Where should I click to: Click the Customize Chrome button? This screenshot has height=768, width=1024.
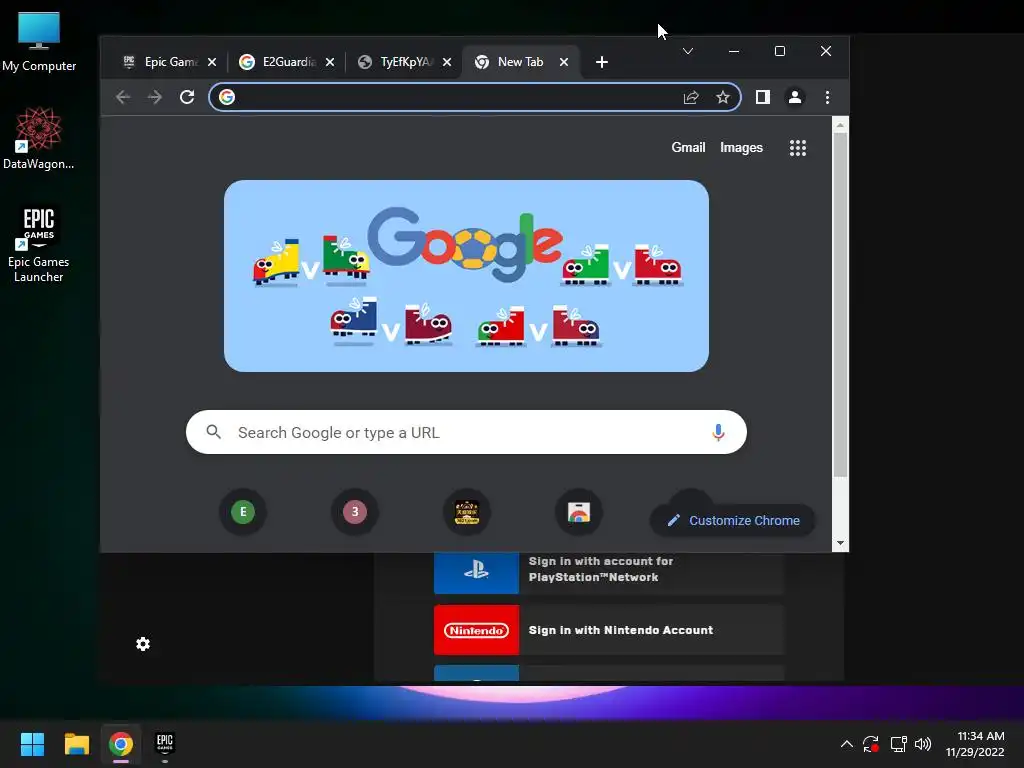[x=733, y=520]
